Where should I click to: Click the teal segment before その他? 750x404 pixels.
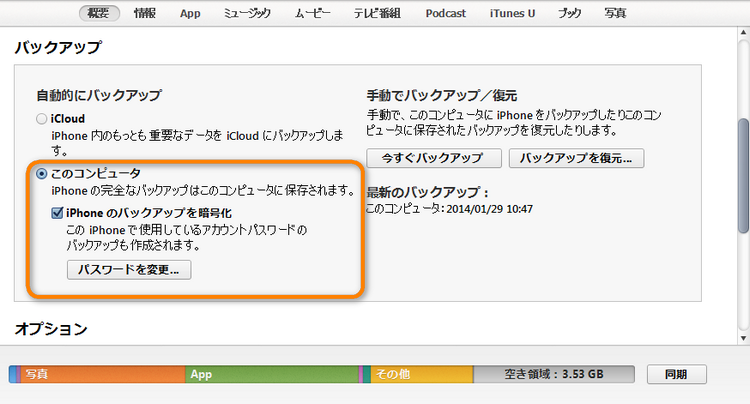click(367, 374)
